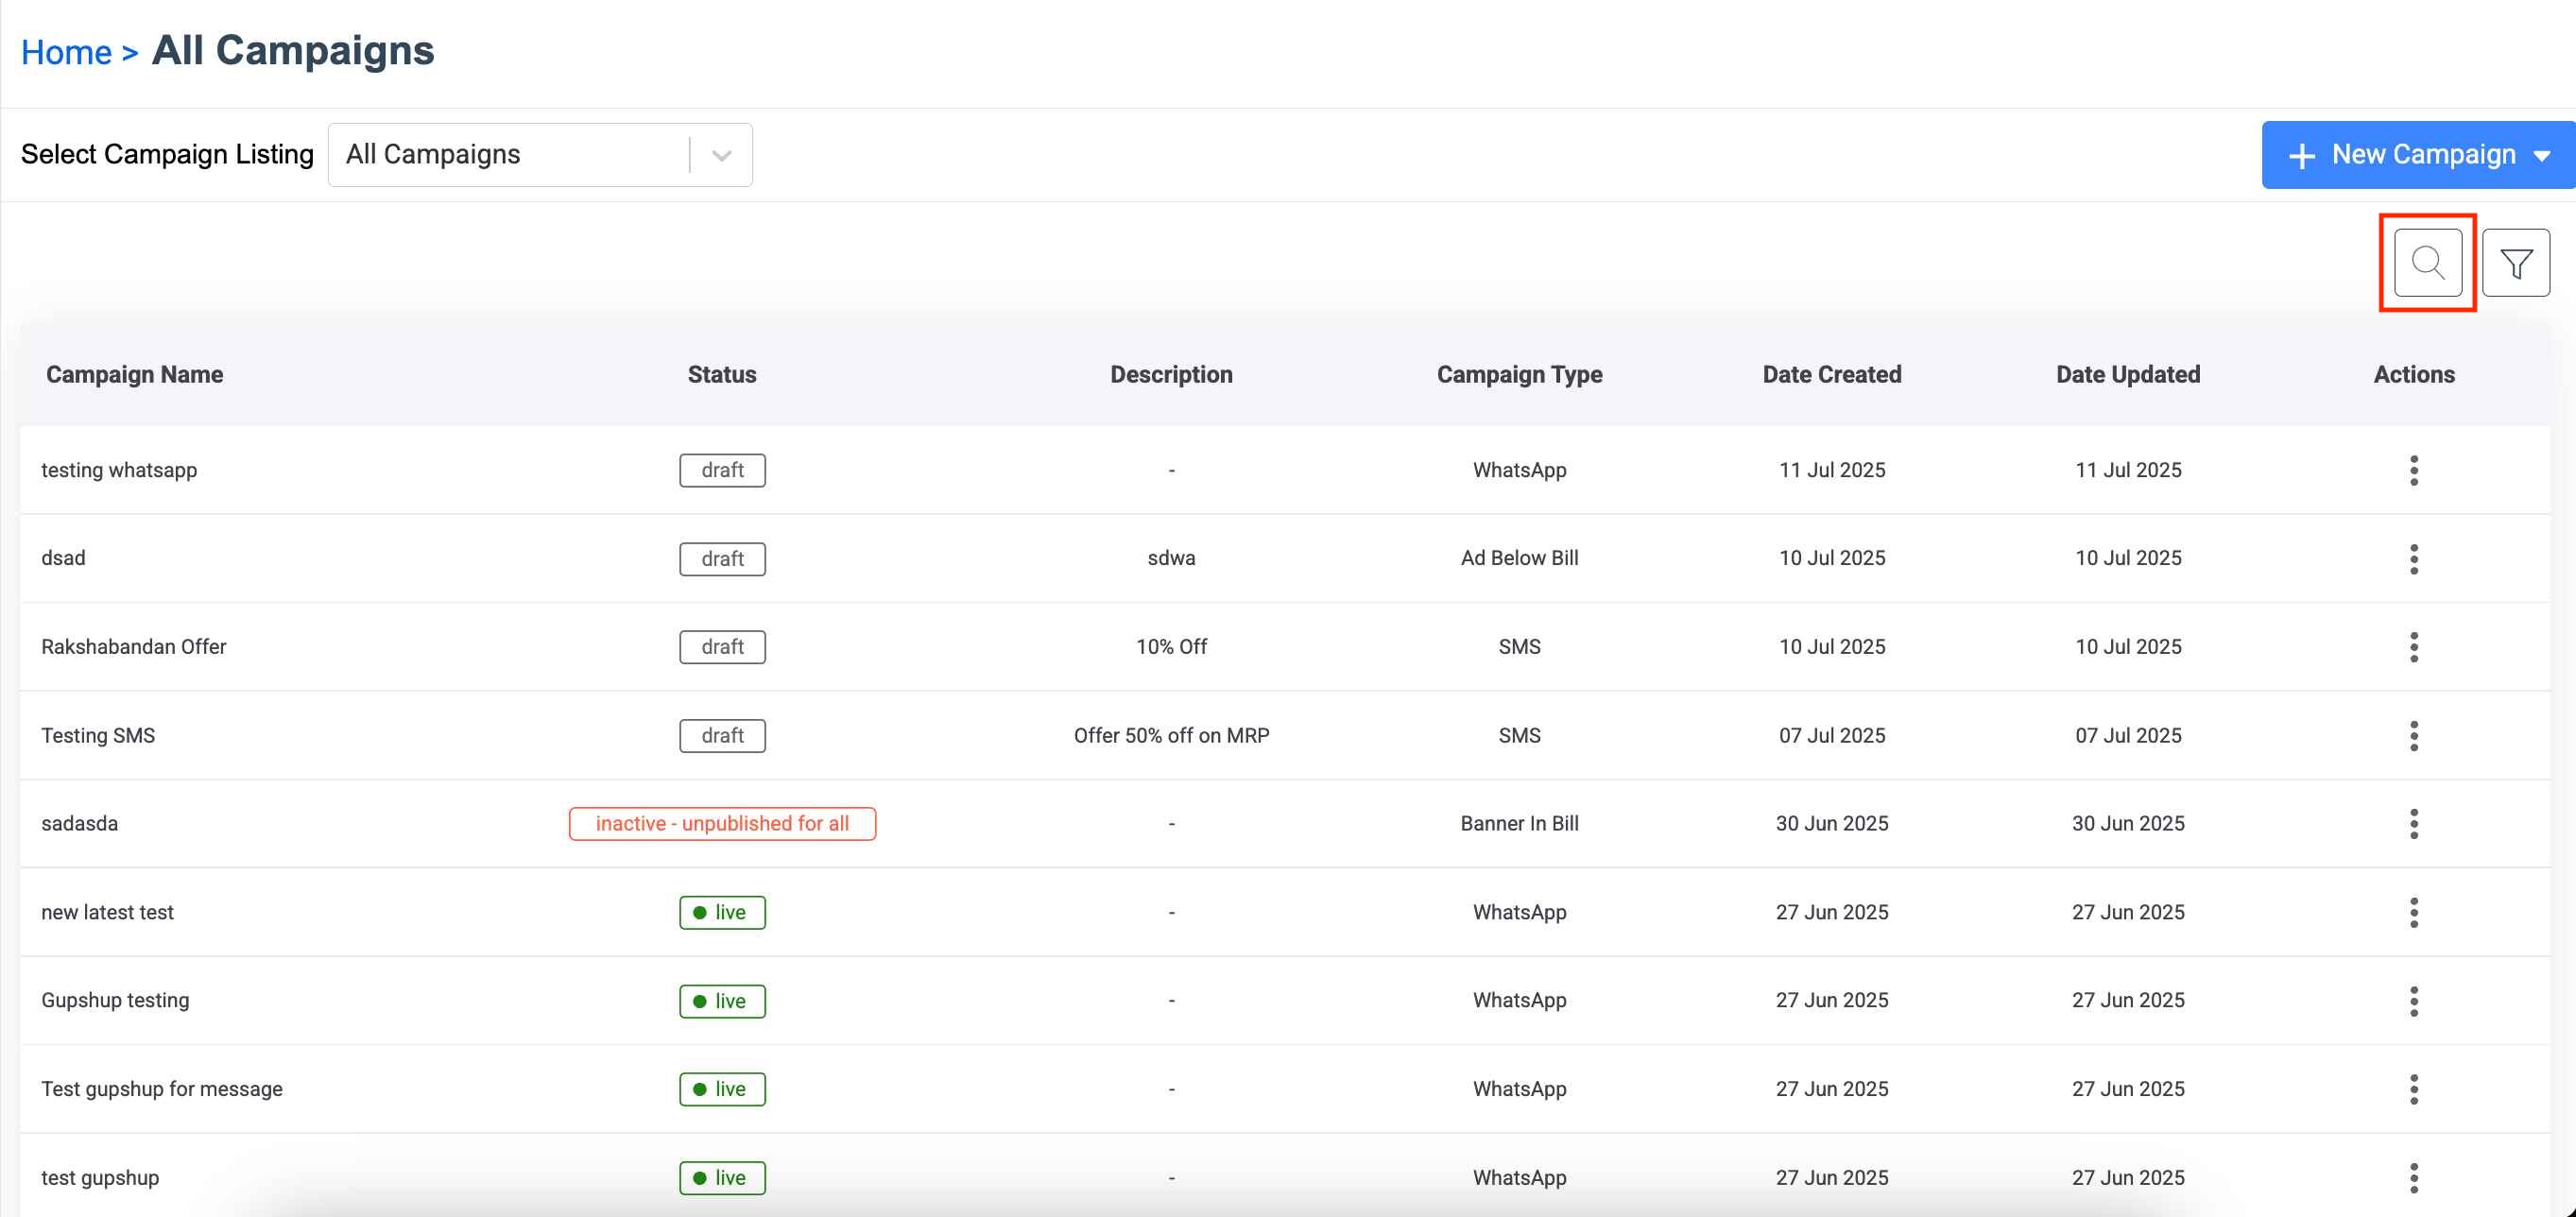Click the draft badge for dsad
The image size is (2576, 1217).
click(x=722, y=559)
